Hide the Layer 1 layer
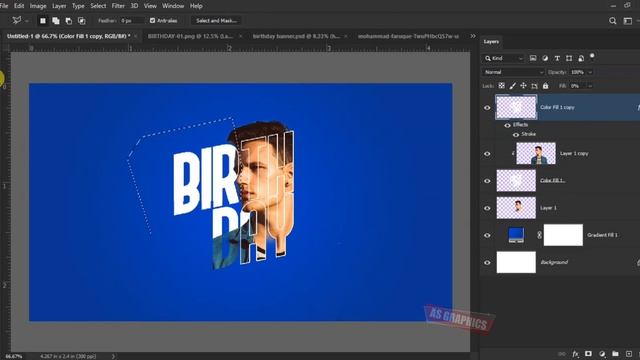Viewport: 640px width, 360px height. 487,208
